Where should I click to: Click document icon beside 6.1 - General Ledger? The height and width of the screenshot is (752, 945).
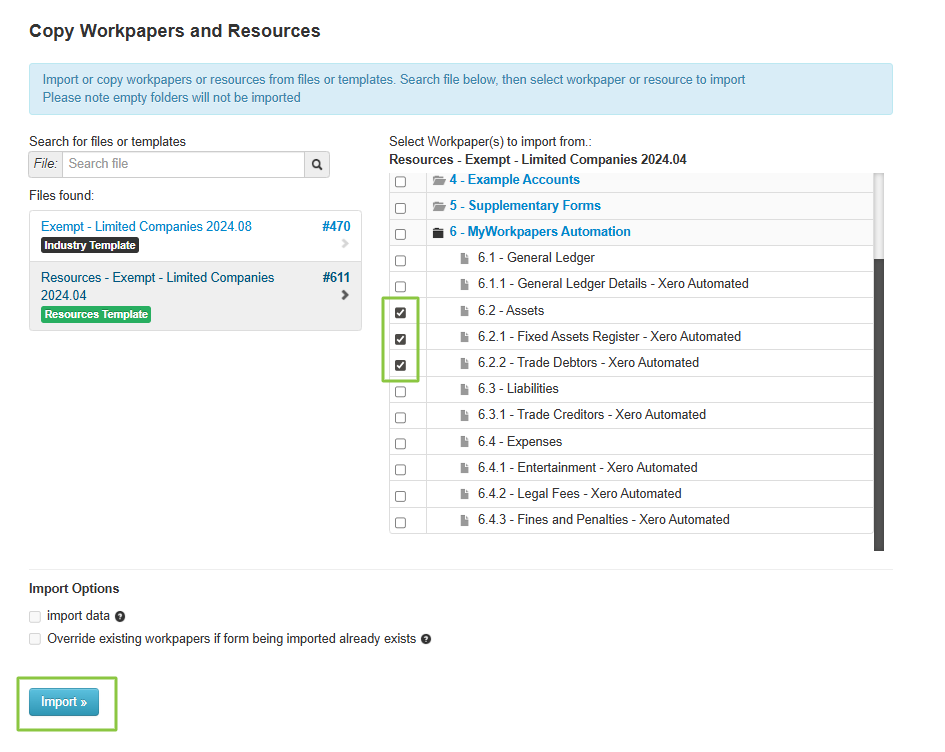[464, 258]
